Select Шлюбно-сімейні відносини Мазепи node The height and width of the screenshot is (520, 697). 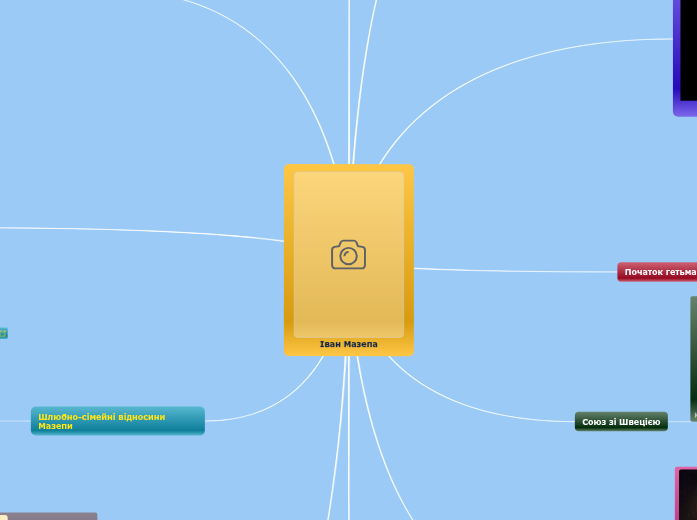click(x=117, y=421)
